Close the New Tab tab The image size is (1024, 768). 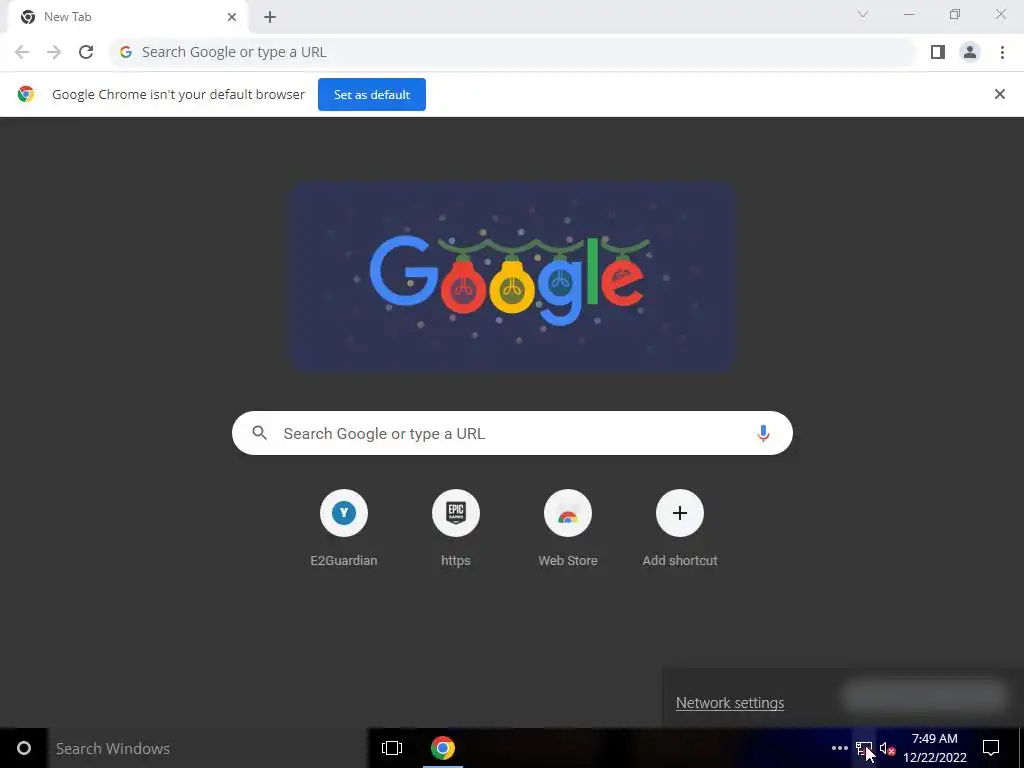point(232,17)
